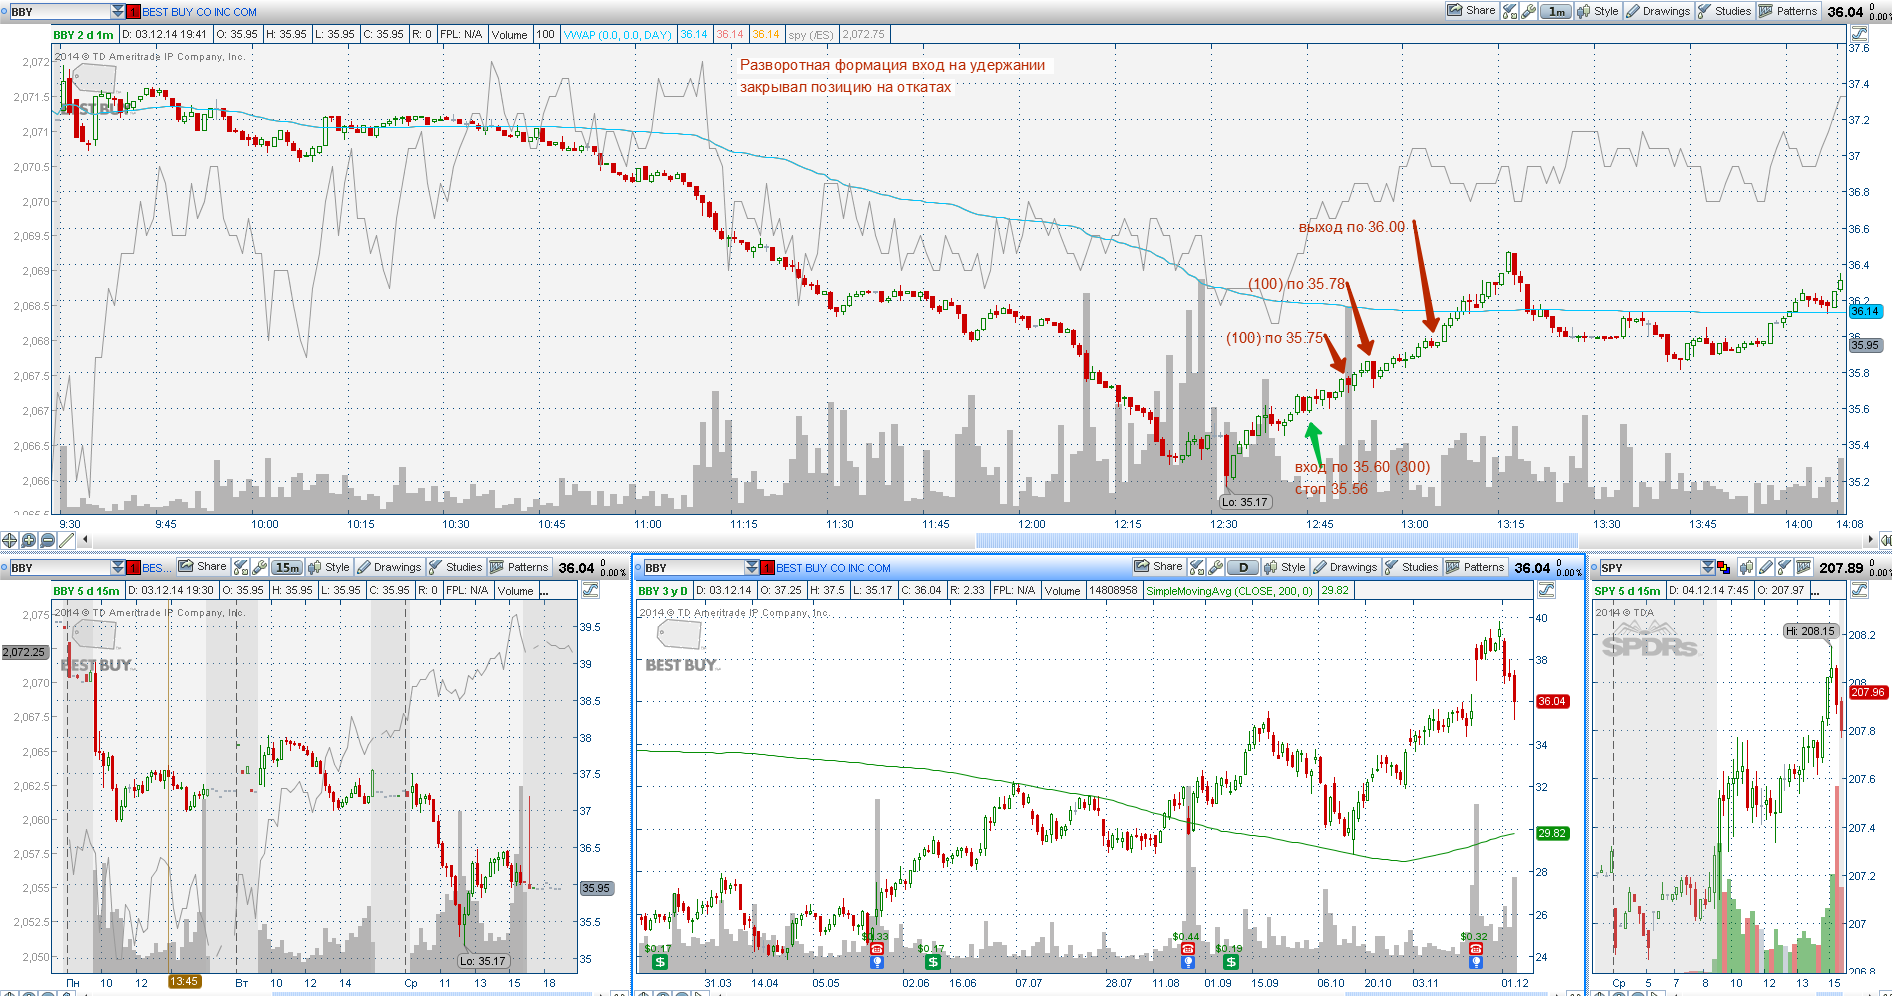The width and height of the screenshot is (1892, 996).
Task: Toggle price-axis scale icon of top chart
Action: pyautogui.click(x=1859, y=34)
